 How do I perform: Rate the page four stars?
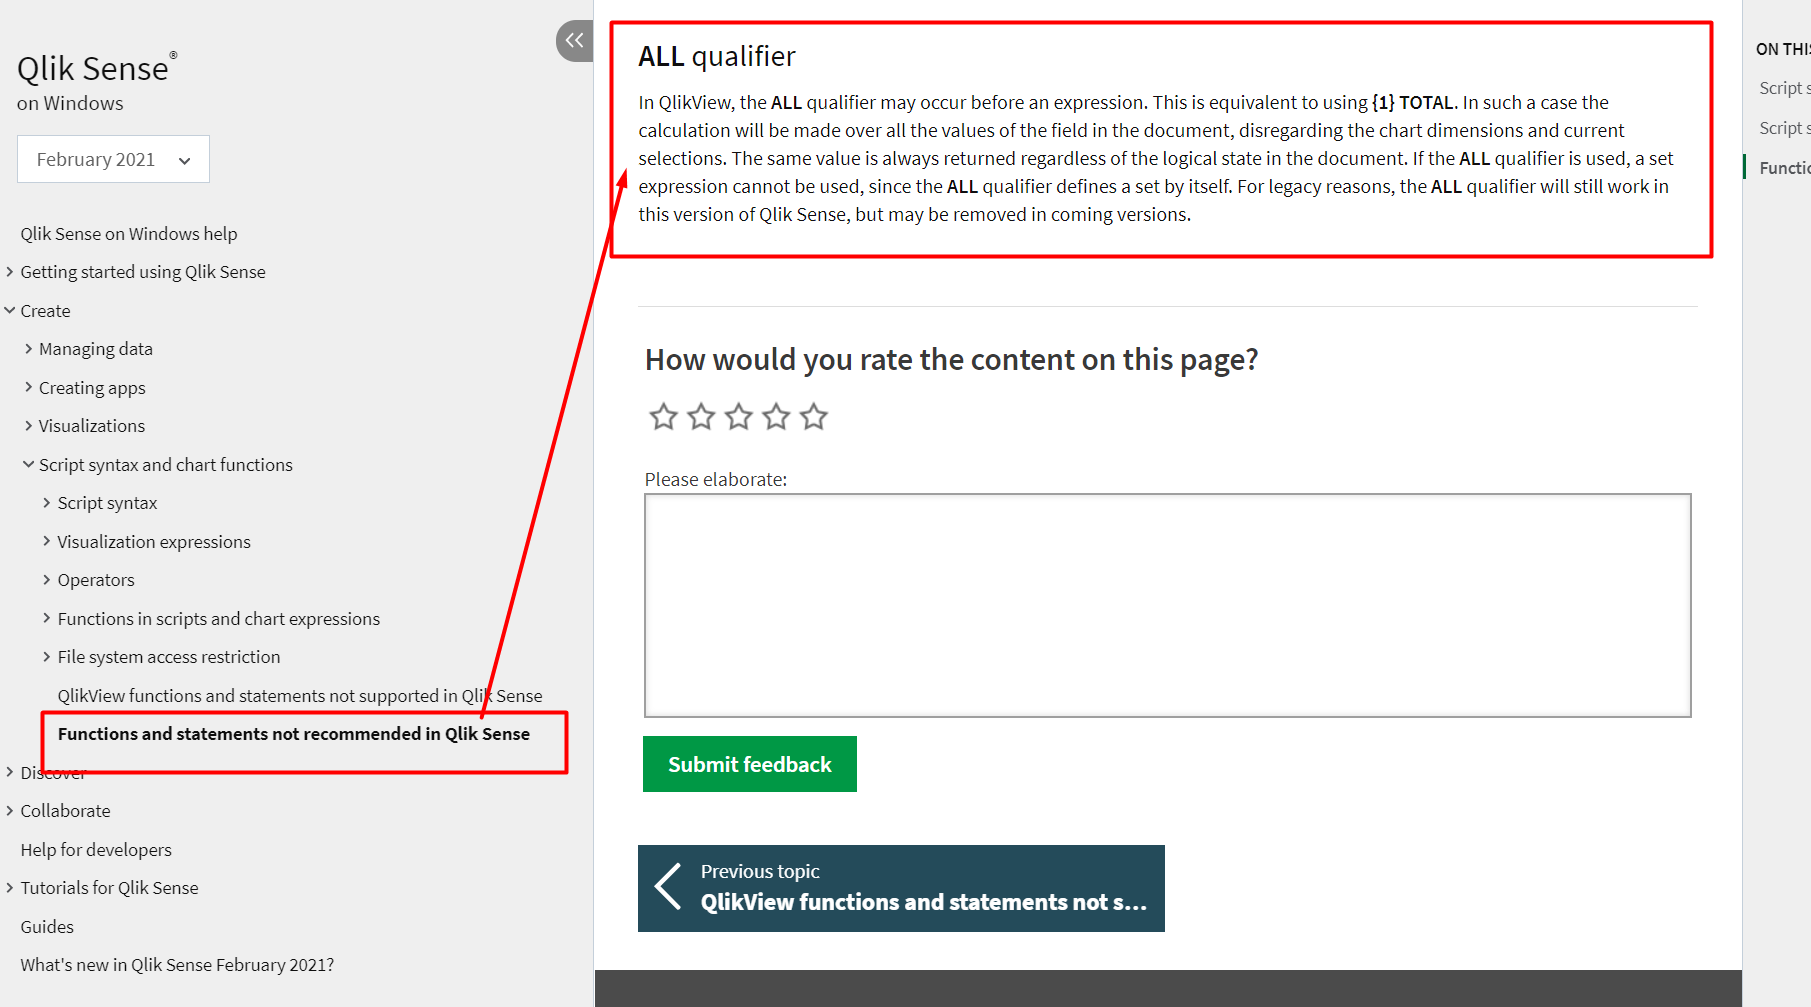776,416
